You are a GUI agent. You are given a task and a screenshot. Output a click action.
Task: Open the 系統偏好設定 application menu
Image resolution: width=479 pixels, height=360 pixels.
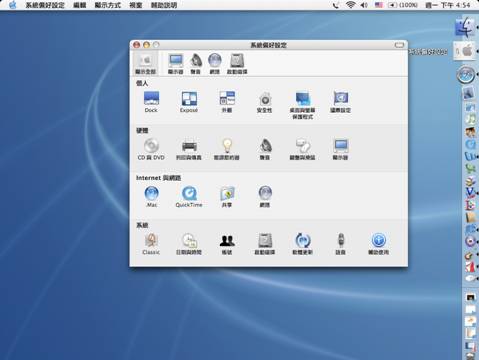coord(45,5)
